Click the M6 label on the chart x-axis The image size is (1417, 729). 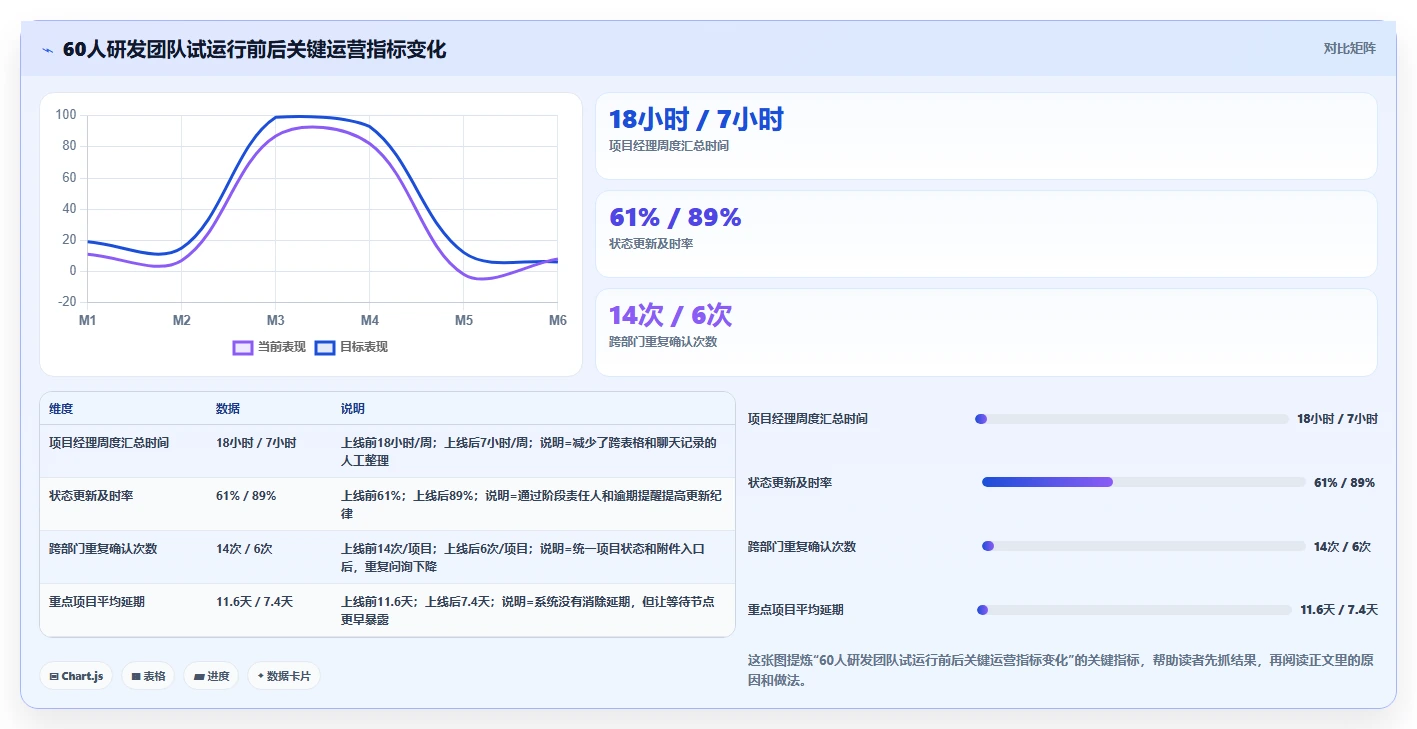click(x=558, y=320)
